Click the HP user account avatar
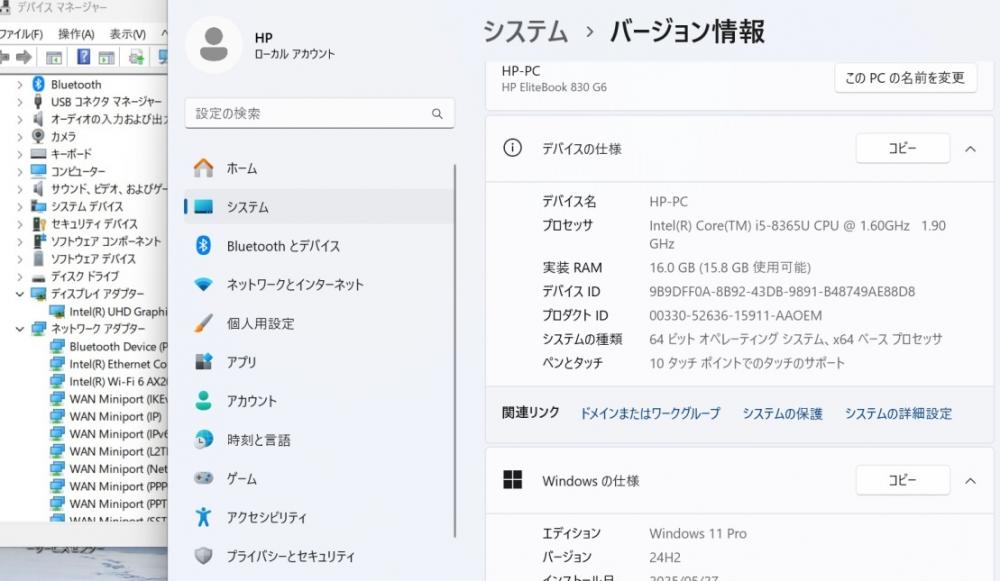Image resolution: width=1000 pixels, height=581 pixels. [x=214, y=45]
